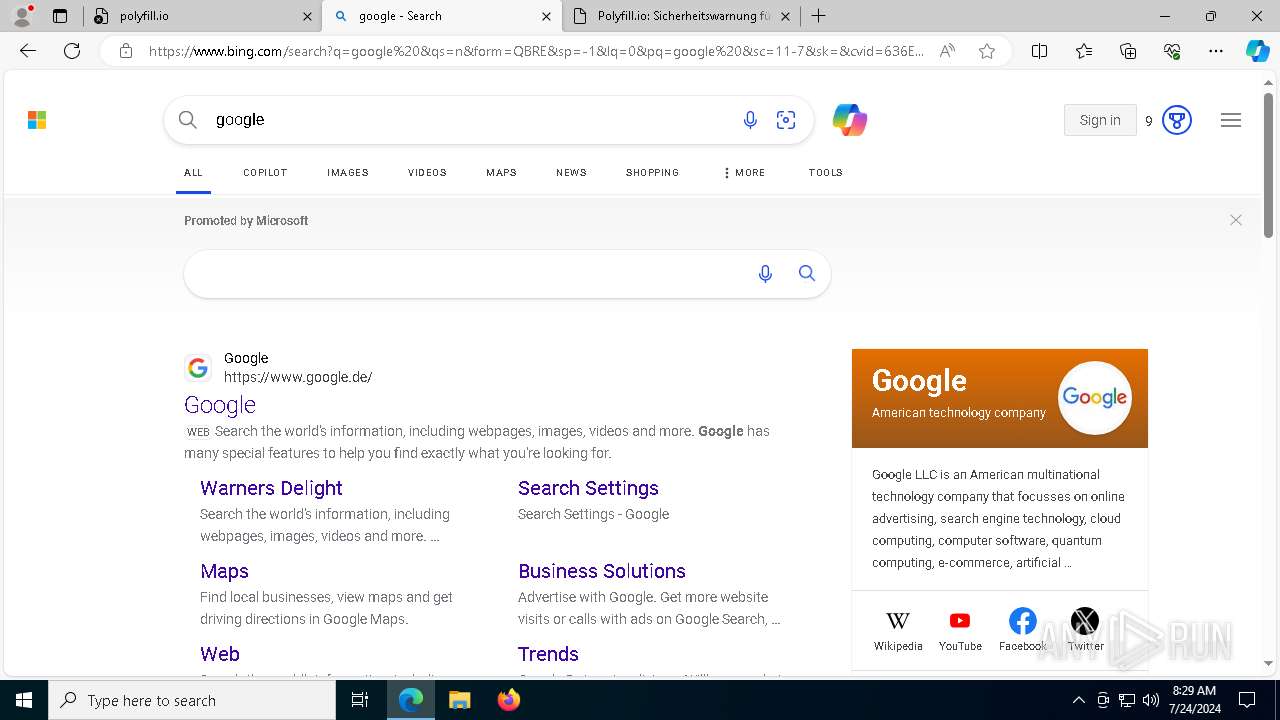Add this page to favorites star
The image size is (1280, 720).
click(987, 51)
